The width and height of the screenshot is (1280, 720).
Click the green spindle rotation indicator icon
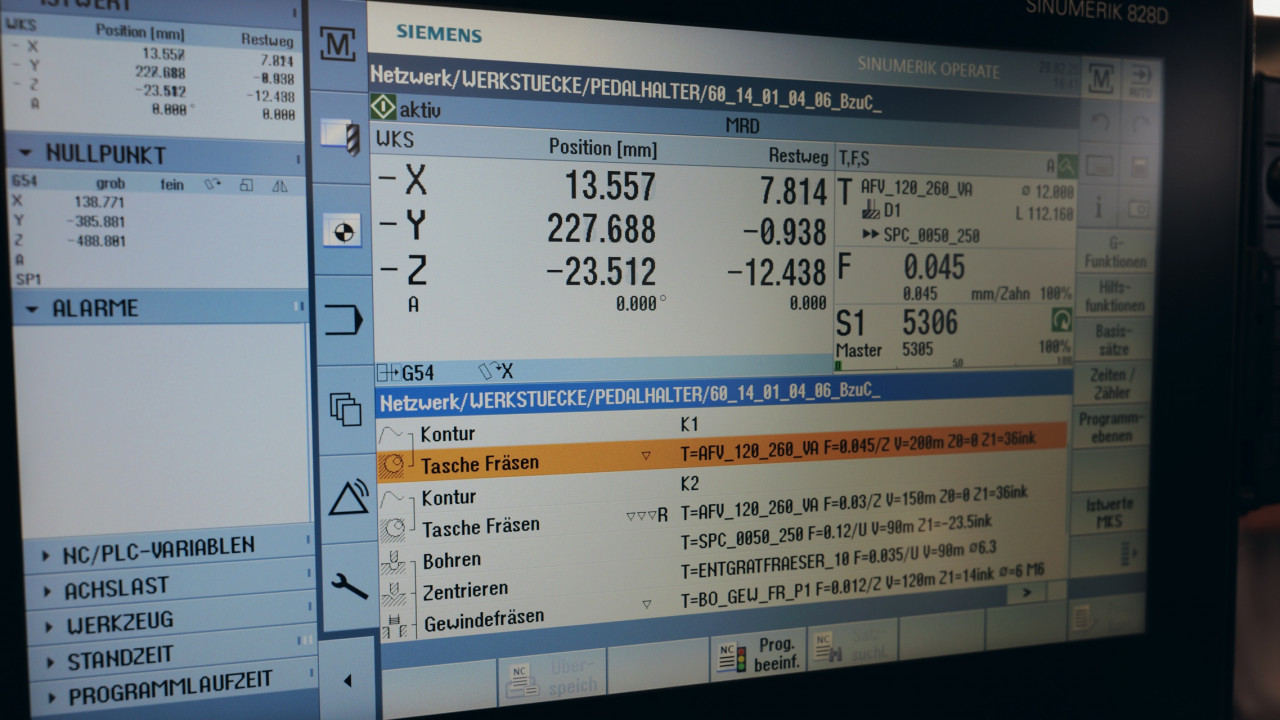tap(1060, 319)
